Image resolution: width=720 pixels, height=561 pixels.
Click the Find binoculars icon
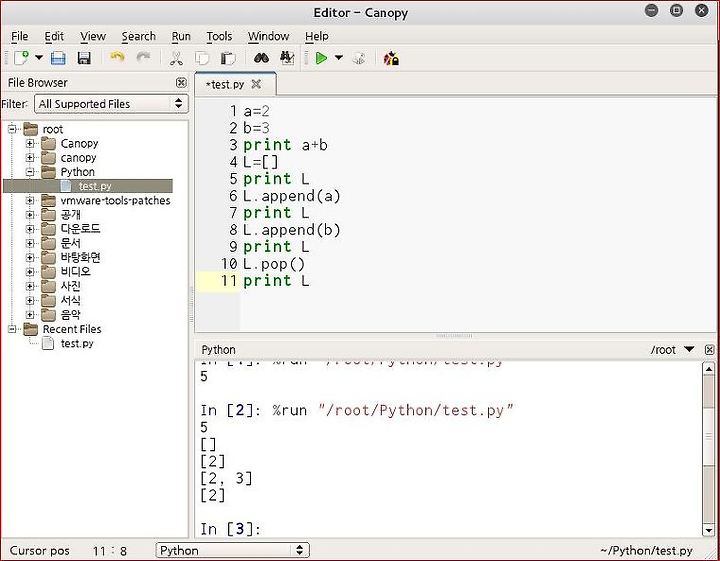pos(261,58)
